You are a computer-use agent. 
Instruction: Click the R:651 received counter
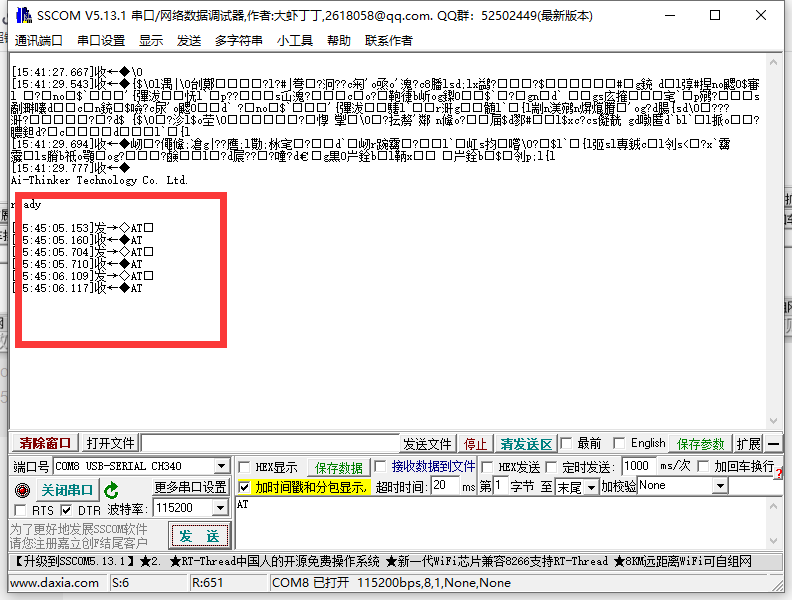pos(208,583)
